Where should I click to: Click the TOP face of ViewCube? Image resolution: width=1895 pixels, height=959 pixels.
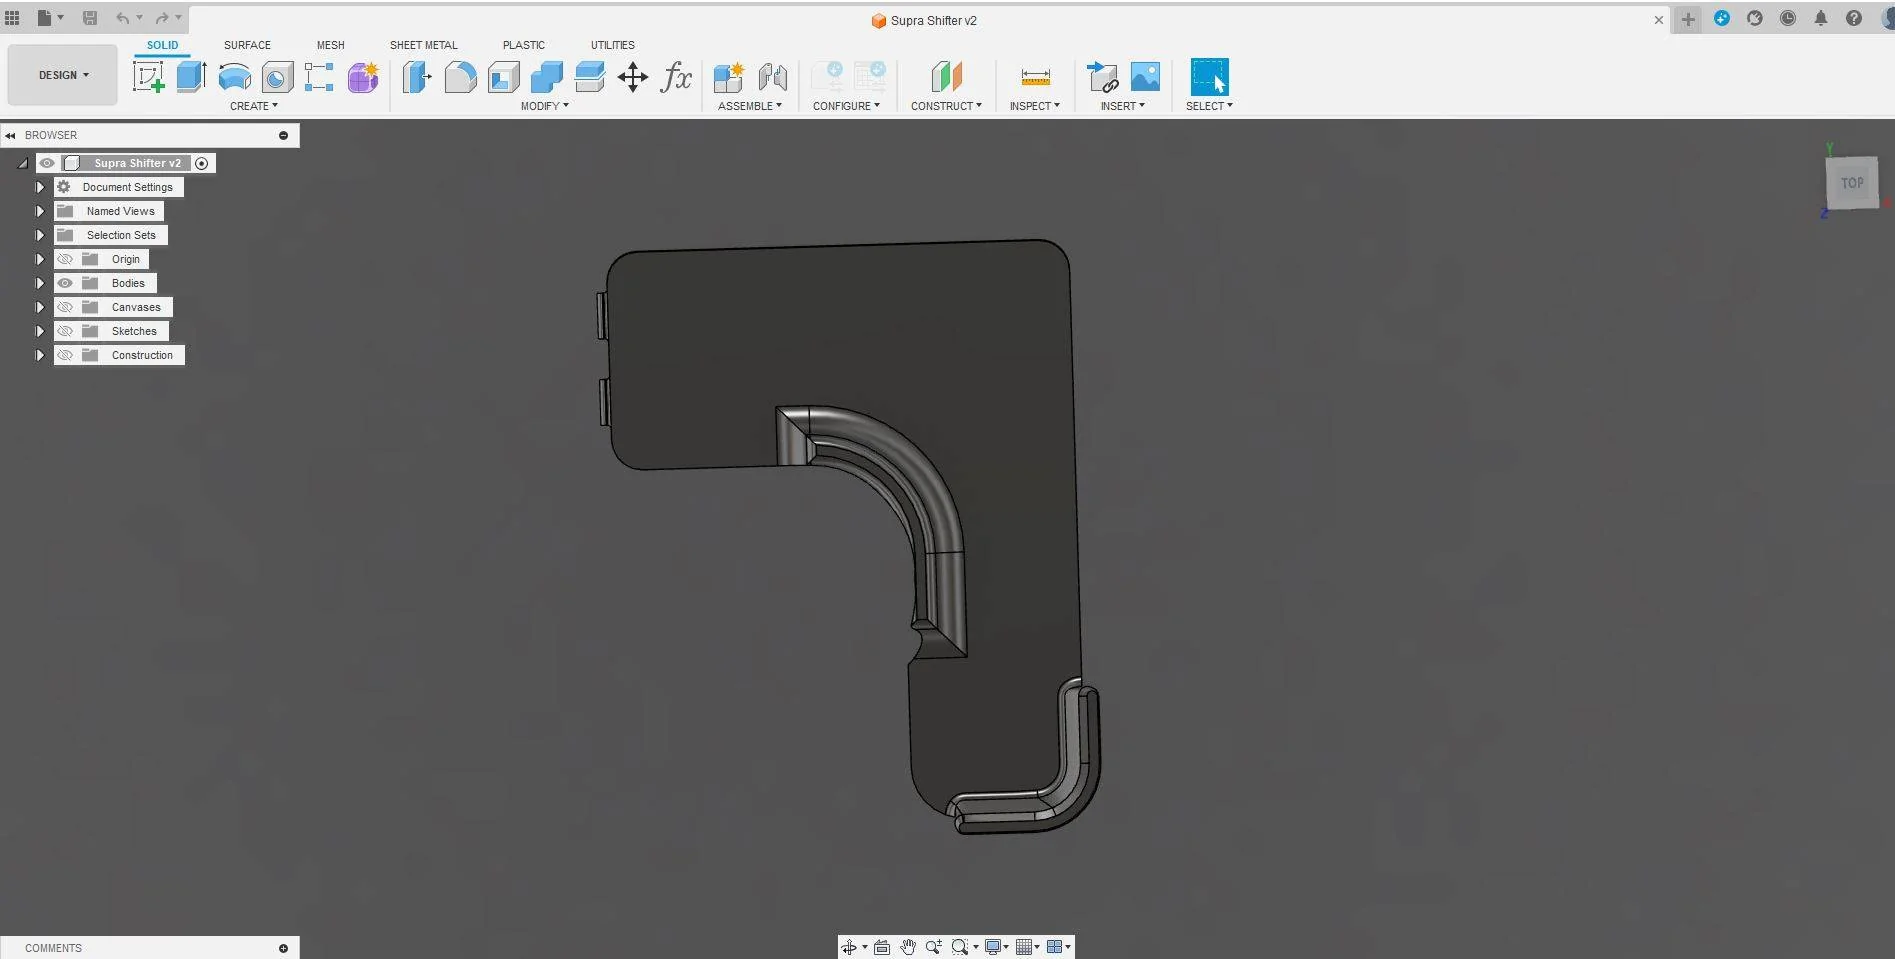[1852, 183]
